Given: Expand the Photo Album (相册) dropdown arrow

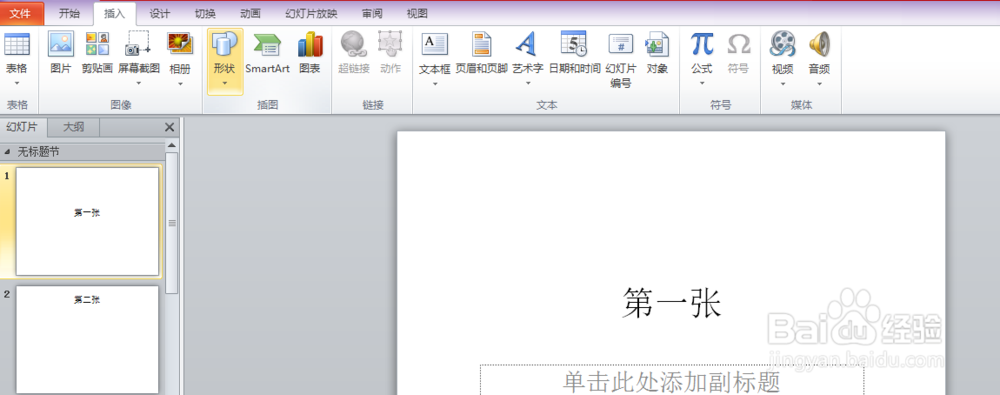Looking at the screenshot, I should [180, 83].
